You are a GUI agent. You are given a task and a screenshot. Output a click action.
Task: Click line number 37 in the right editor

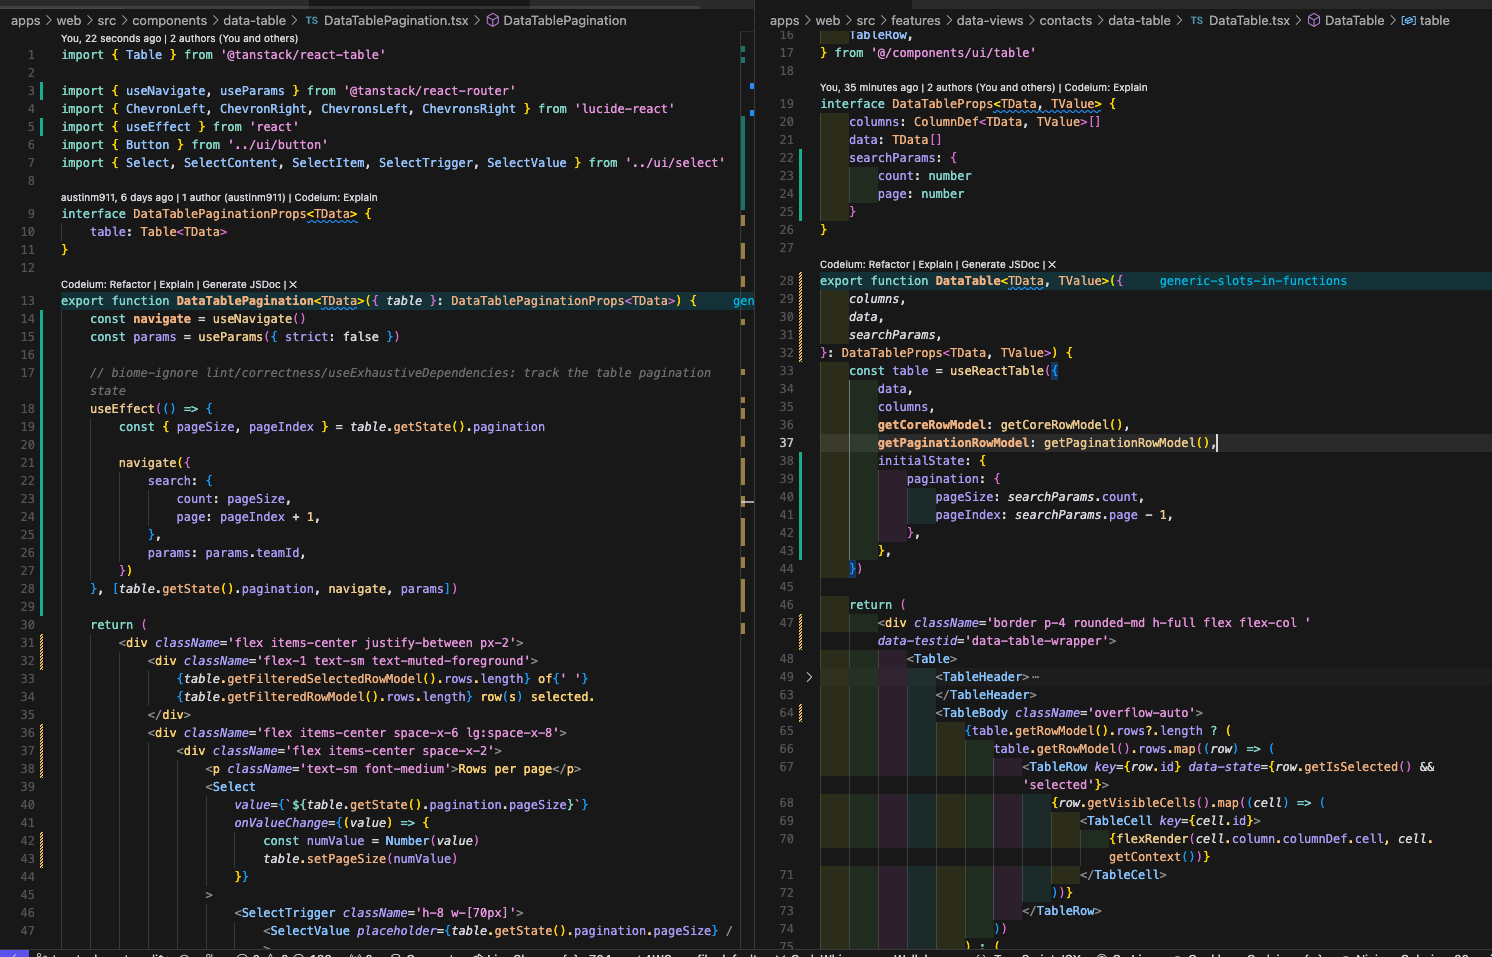pos(787,443)
